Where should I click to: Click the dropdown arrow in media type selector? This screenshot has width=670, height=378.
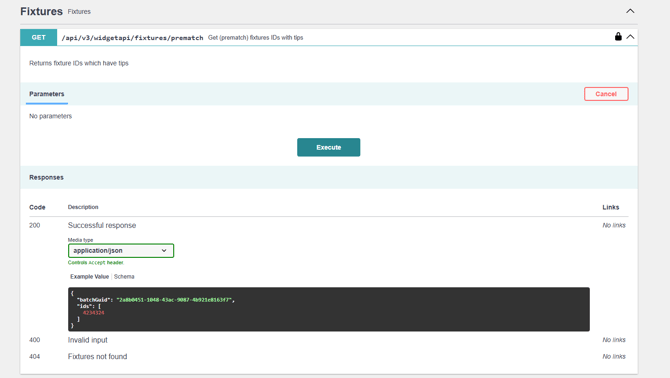[164, 251]
